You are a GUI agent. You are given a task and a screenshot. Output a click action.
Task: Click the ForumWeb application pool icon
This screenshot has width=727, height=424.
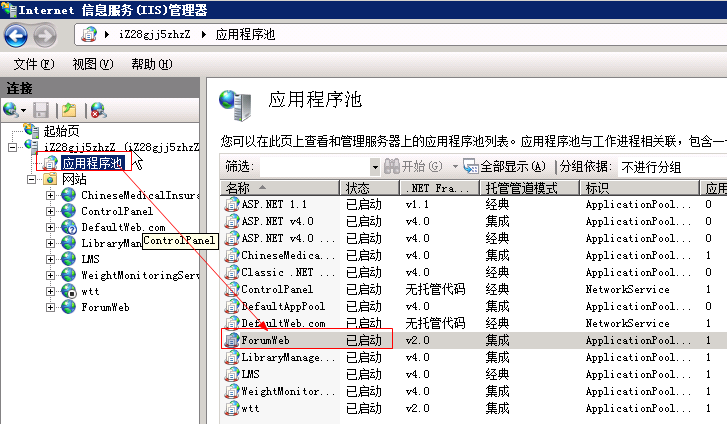231,340
